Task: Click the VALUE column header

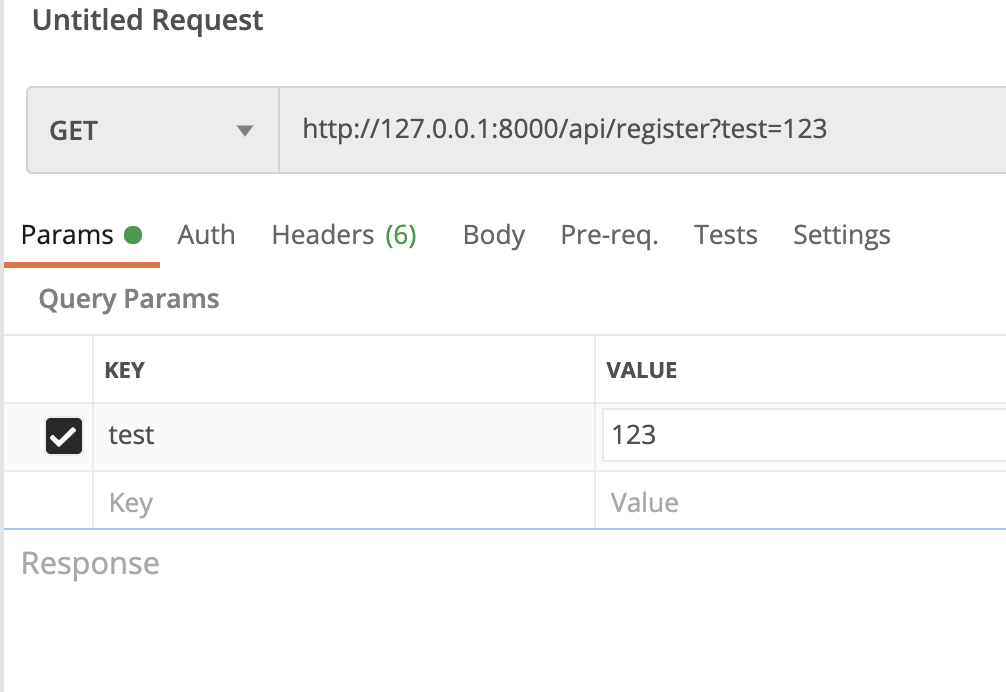Action: pyautogui.click(x=642, y=370)
